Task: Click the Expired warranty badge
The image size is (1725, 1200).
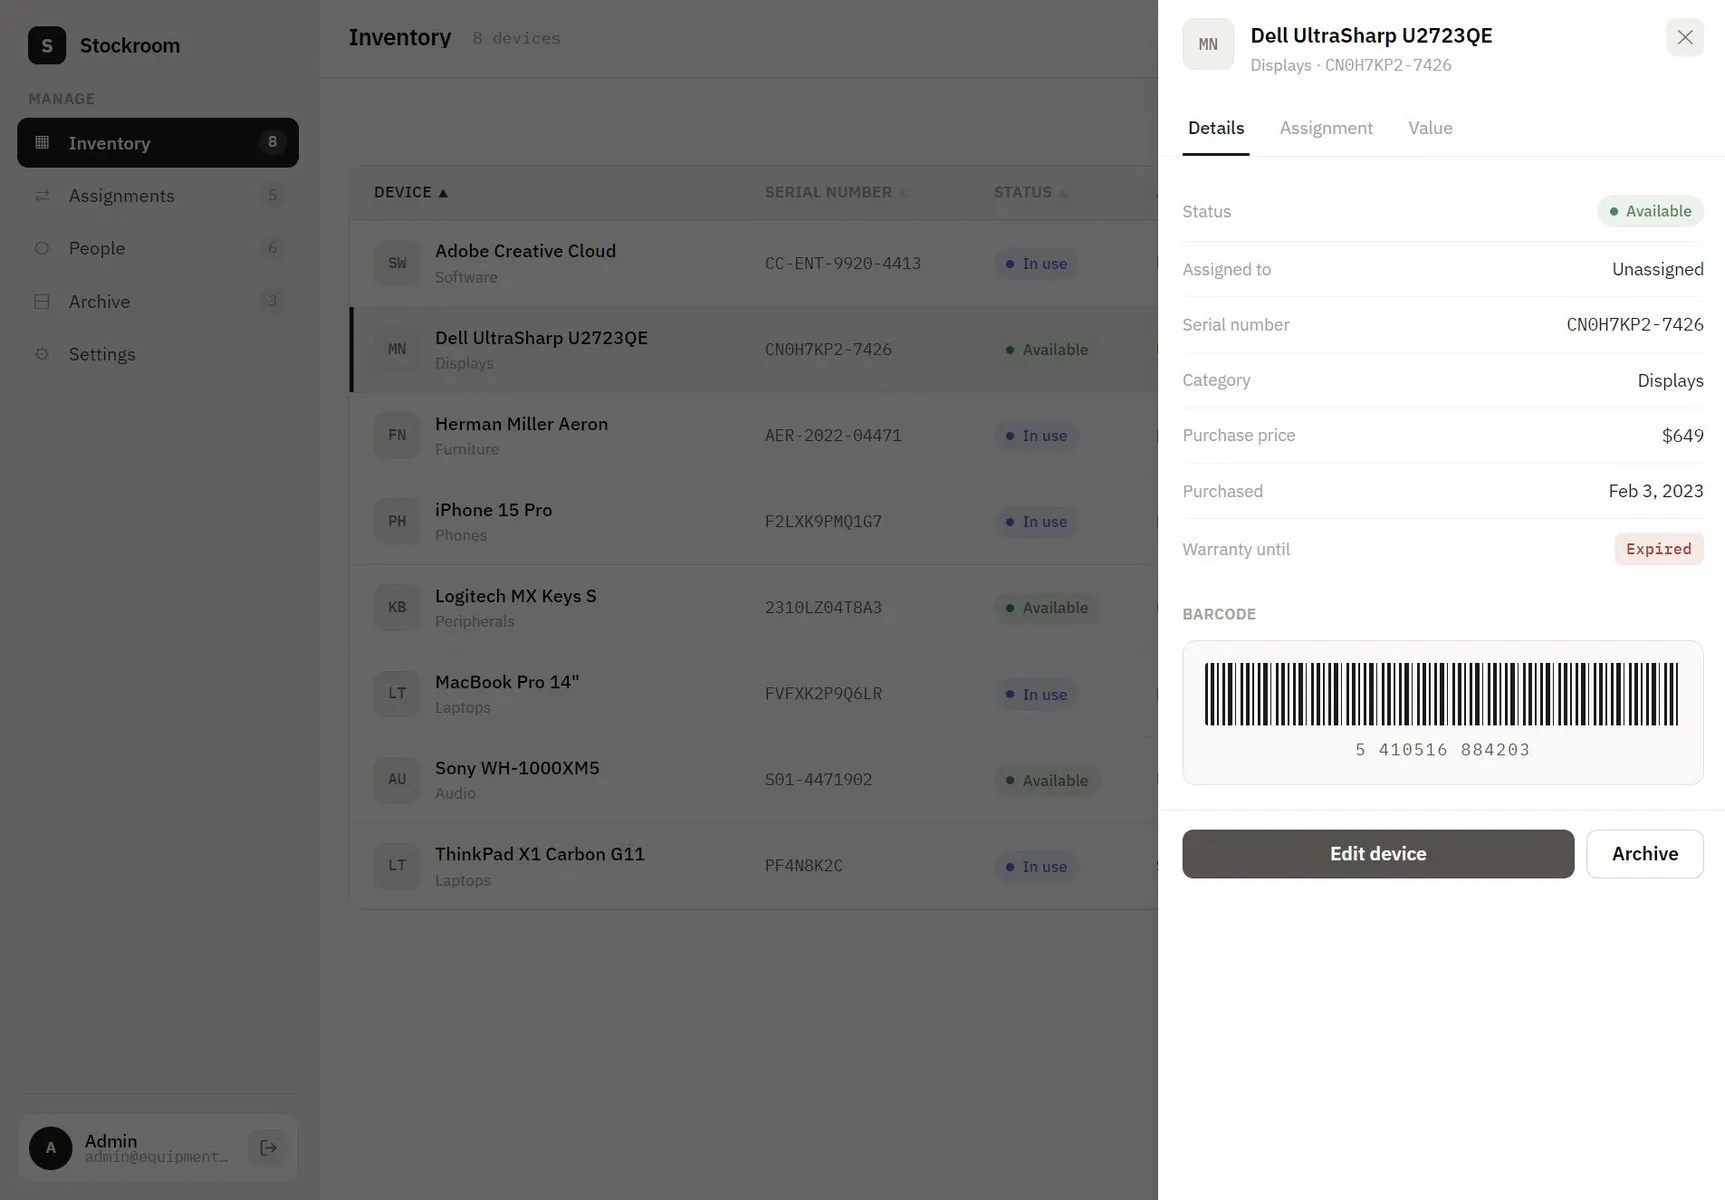Action: tap(1659, 549)
